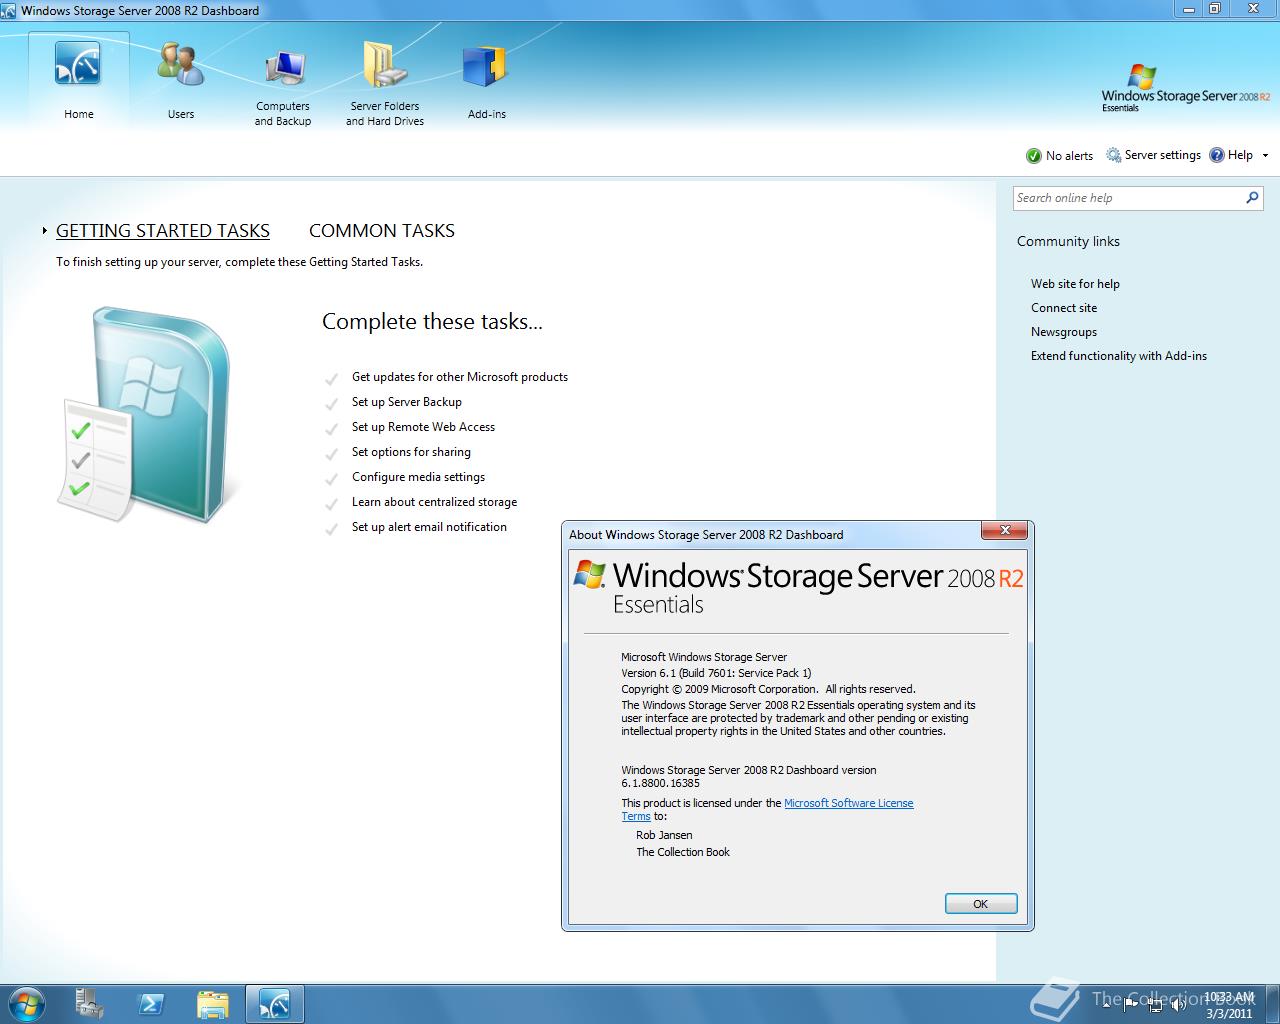The image size is (1280, 1024).
Task: Click checkmark beside Set up Server Backup
Action: point(331,404)
